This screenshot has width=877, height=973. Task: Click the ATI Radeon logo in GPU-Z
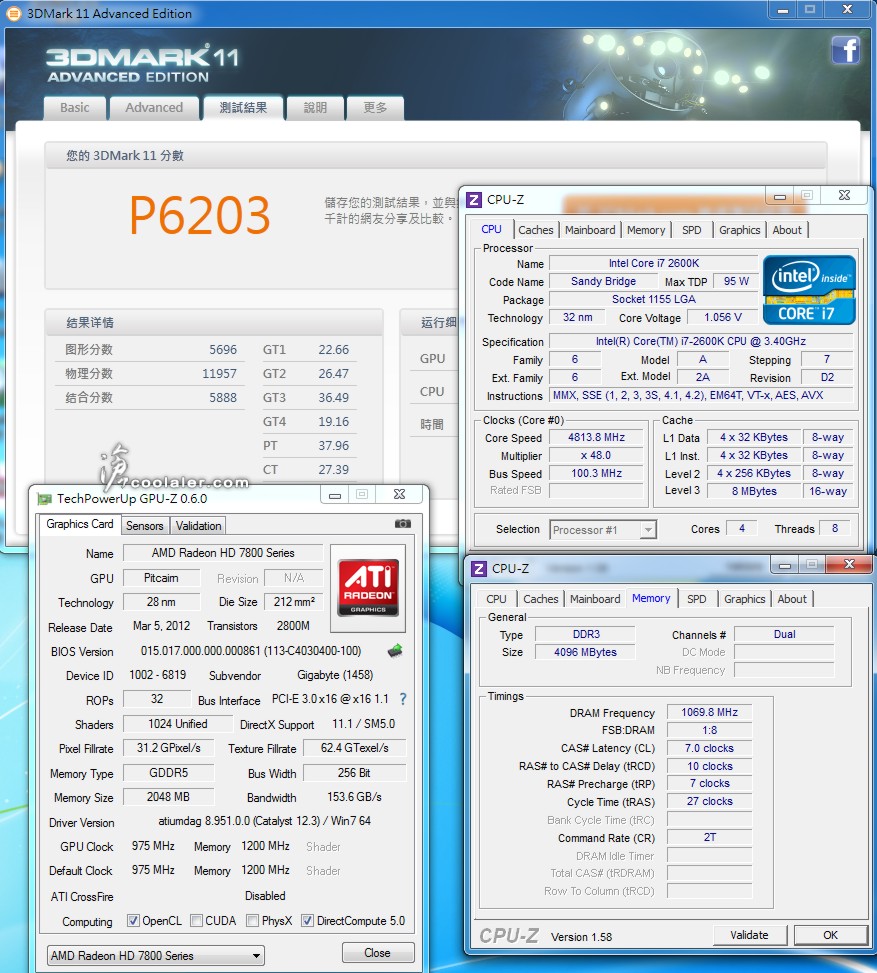[368, 588]
